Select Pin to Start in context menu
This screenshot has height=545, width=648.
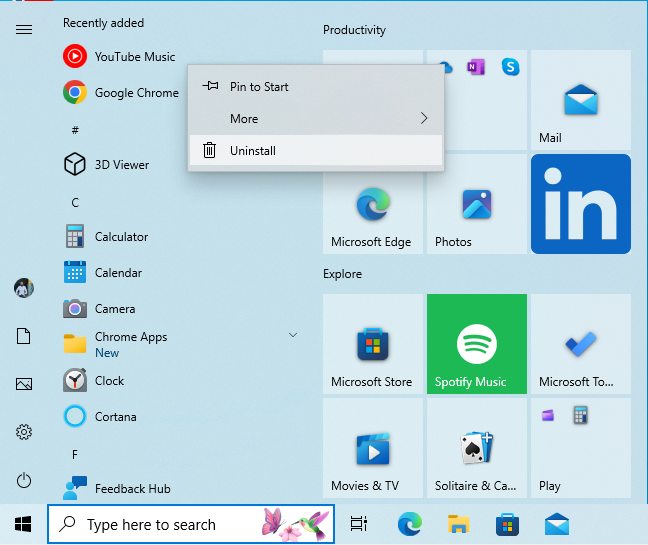[x=316, y=86]
